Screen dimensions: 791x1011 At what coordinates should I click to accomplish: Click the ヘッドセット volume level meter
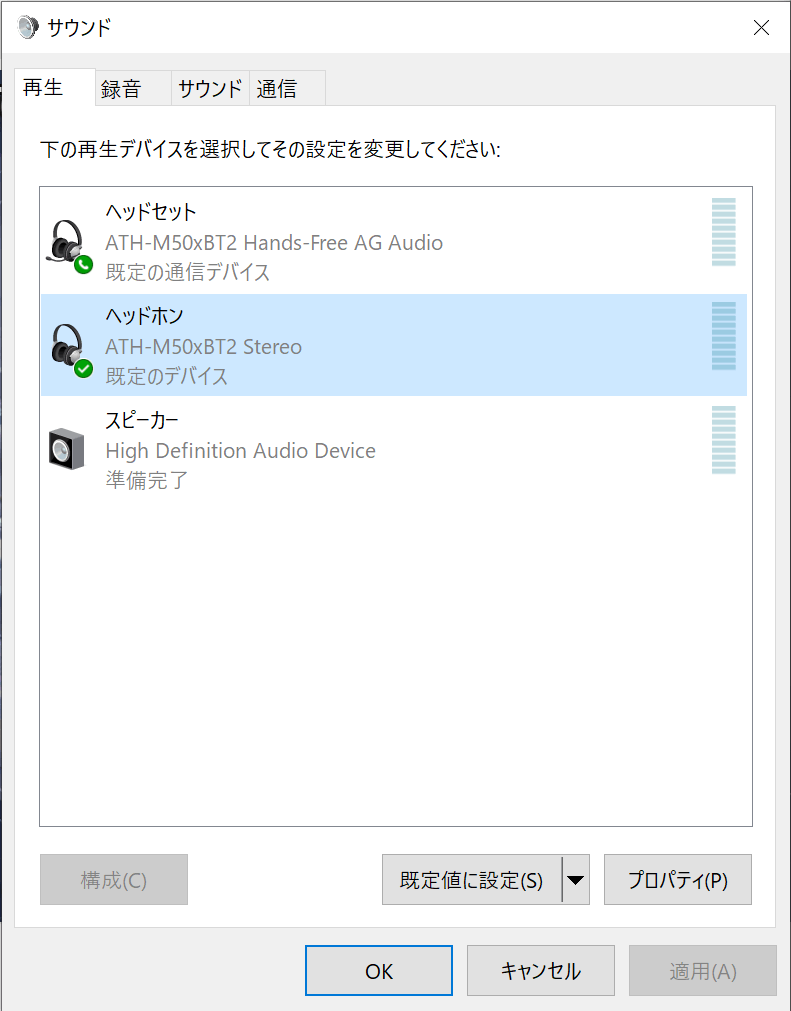coord(723,232)
